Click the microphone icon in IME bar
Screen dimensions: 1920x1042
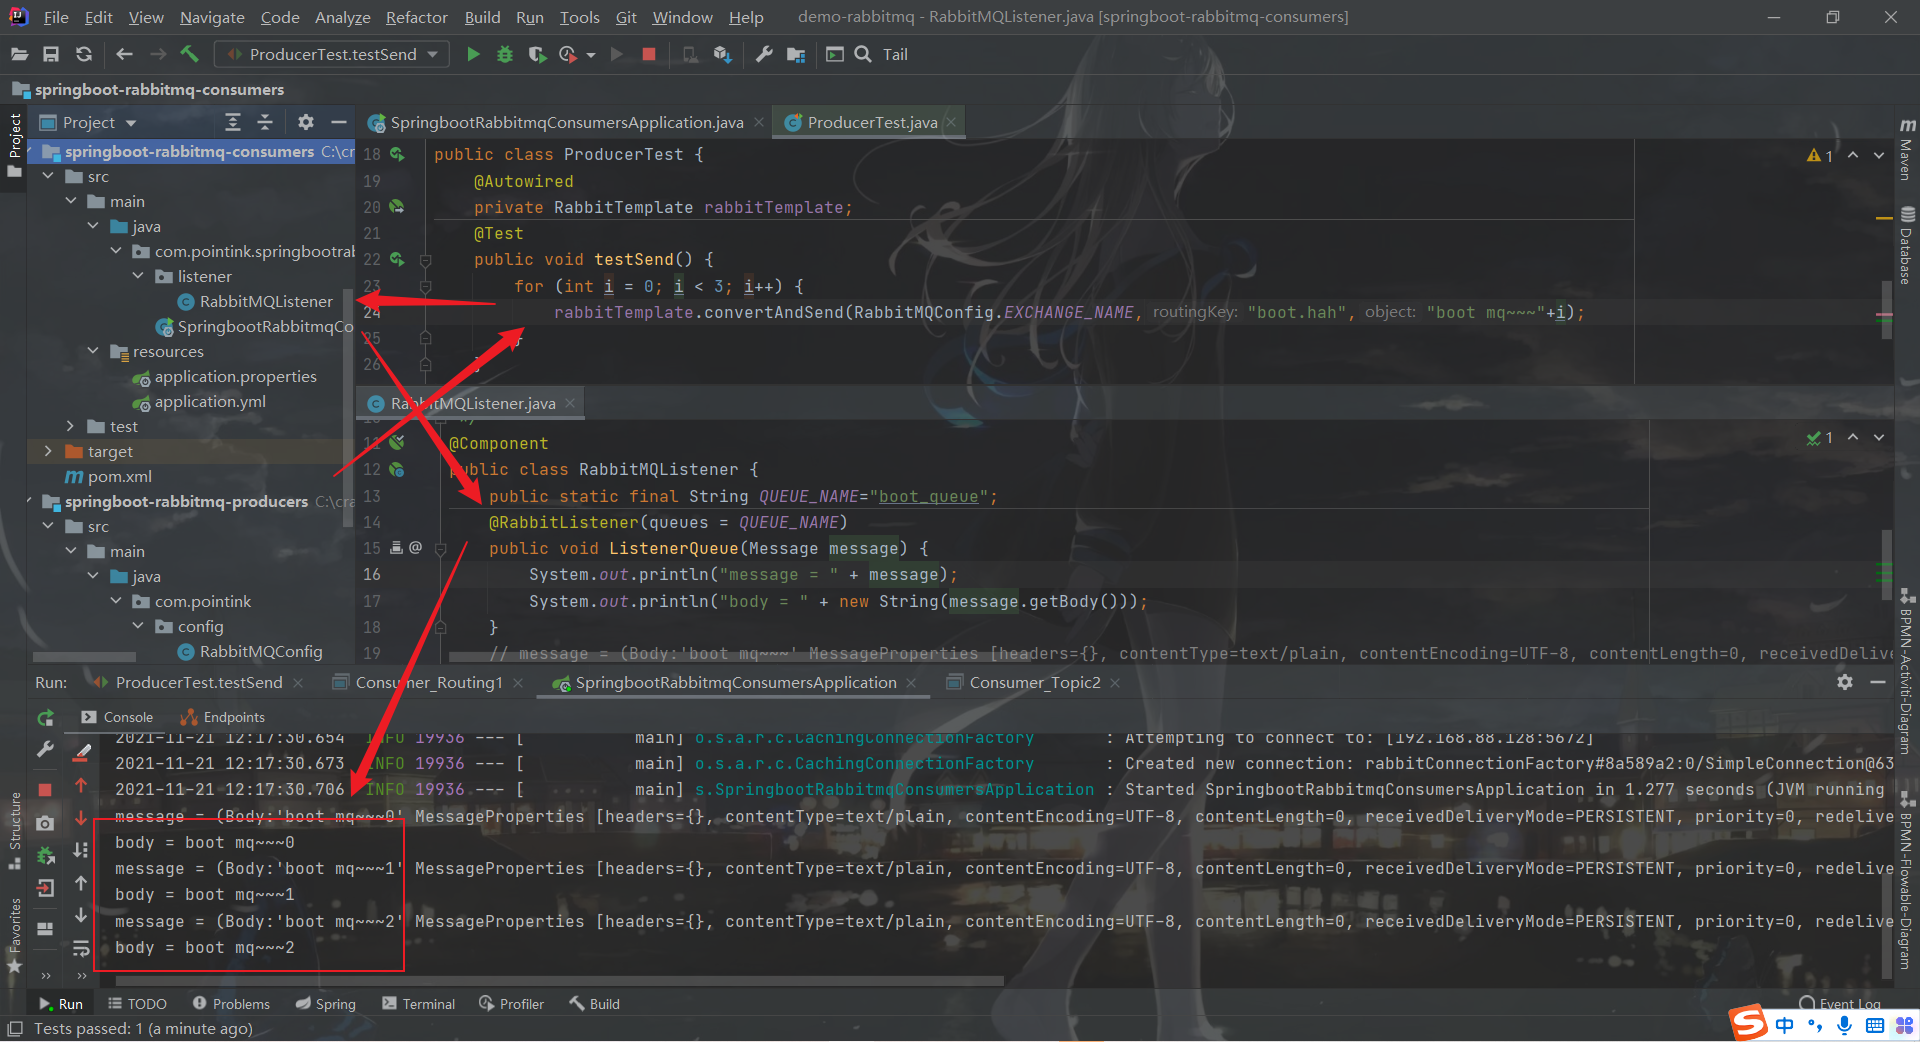pos(1845,1025)
